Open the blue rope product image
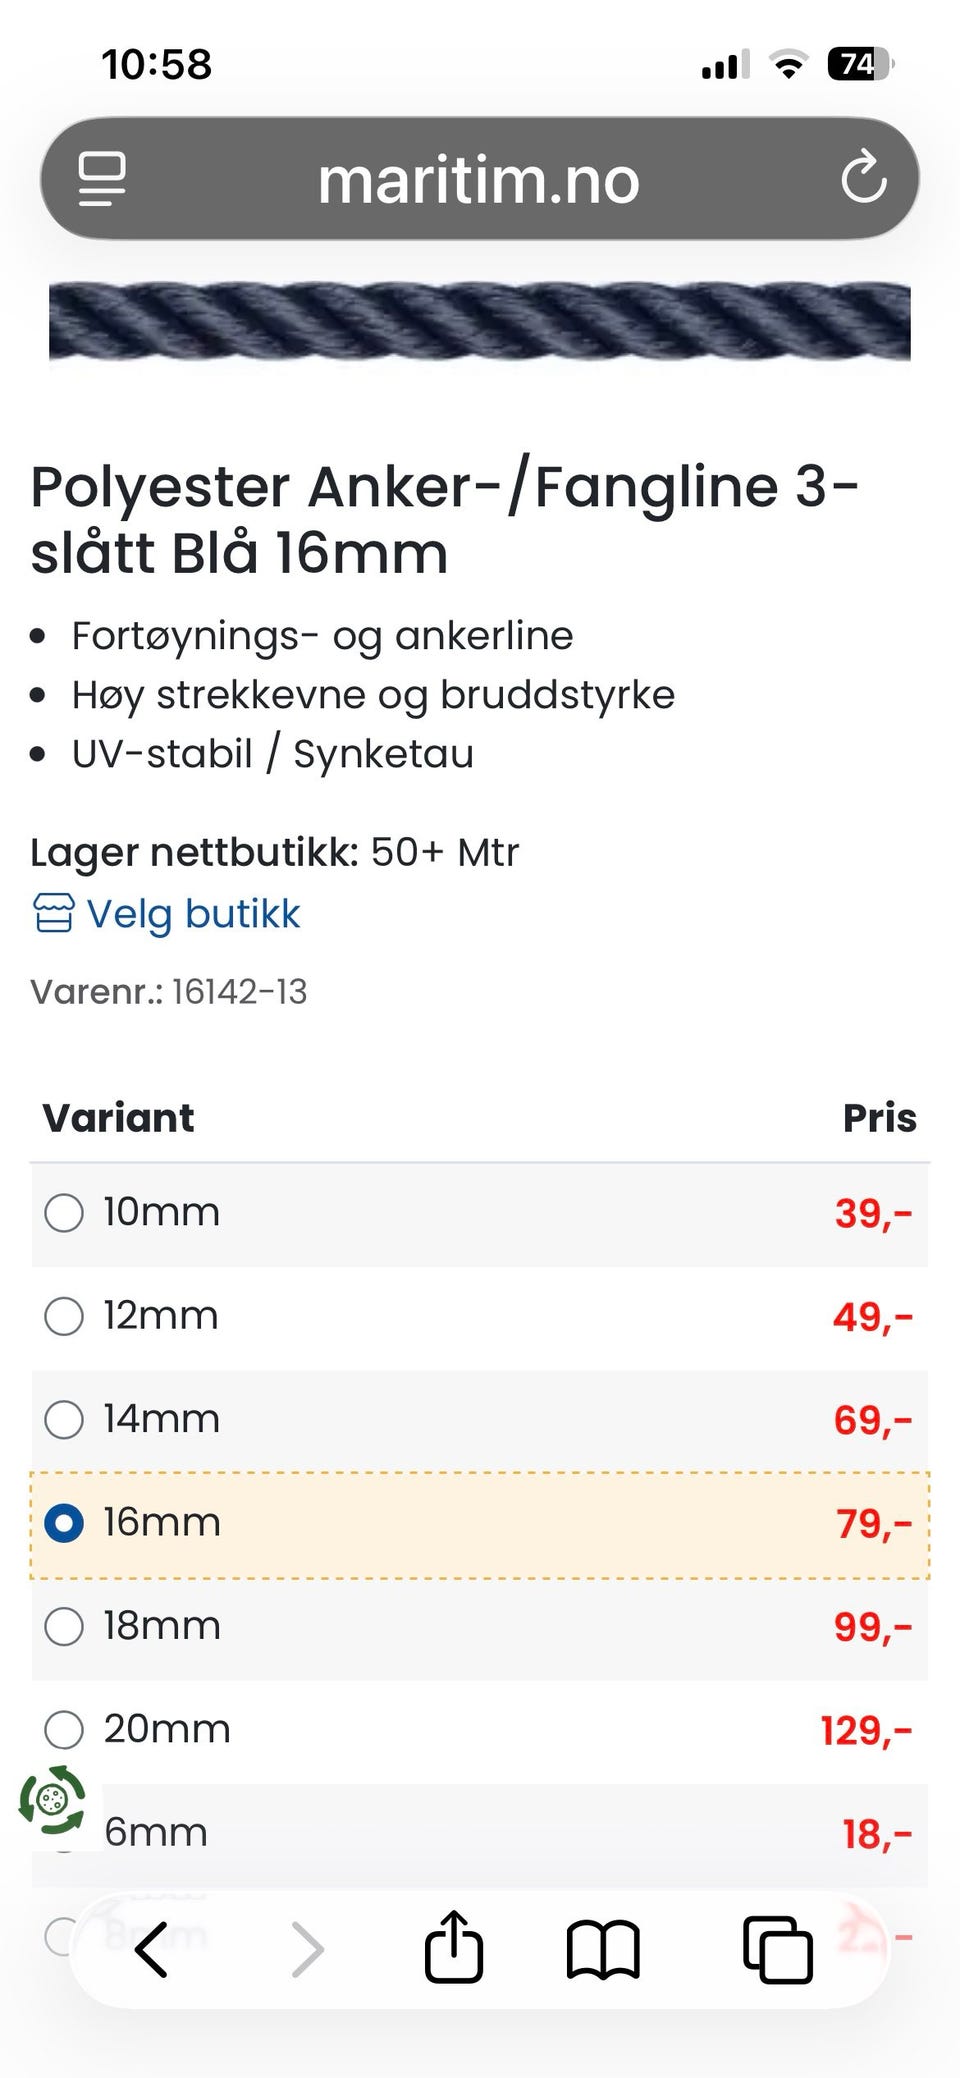This screenshot has width=960, height=2078. tap(480, 322)
